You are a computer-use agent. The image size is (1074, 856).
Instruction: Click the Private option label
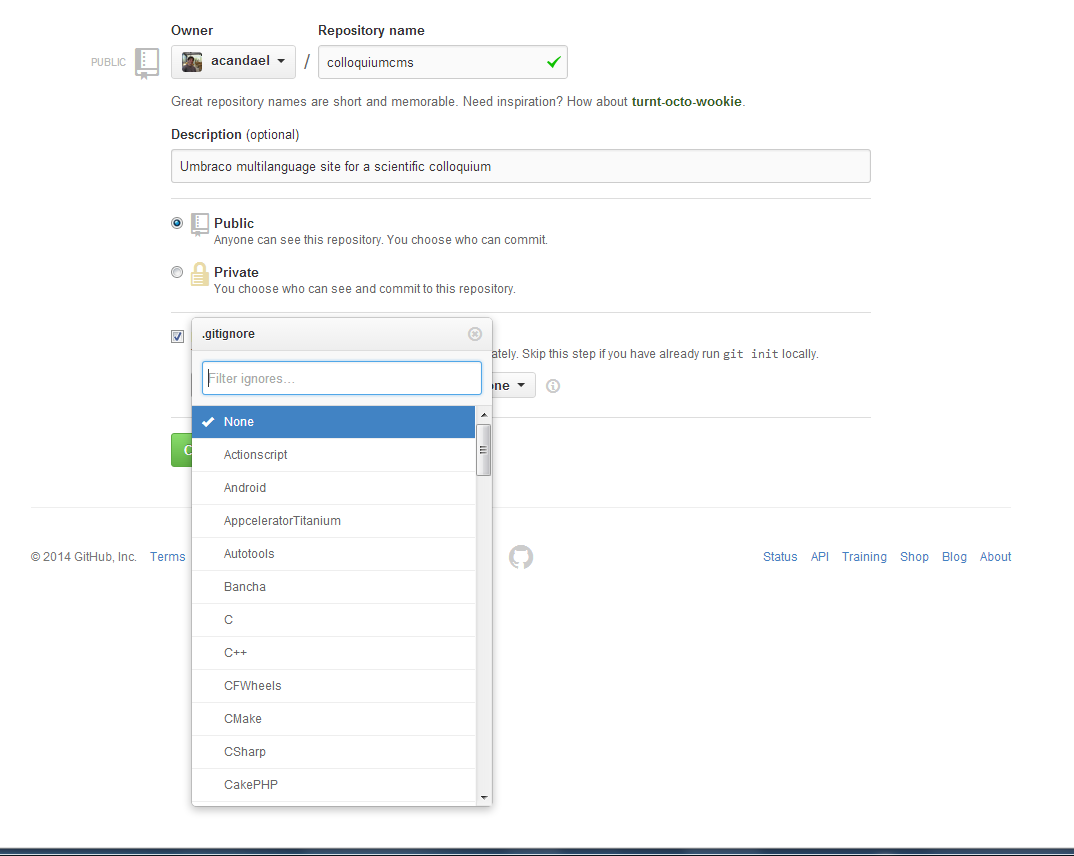point(236,273)
